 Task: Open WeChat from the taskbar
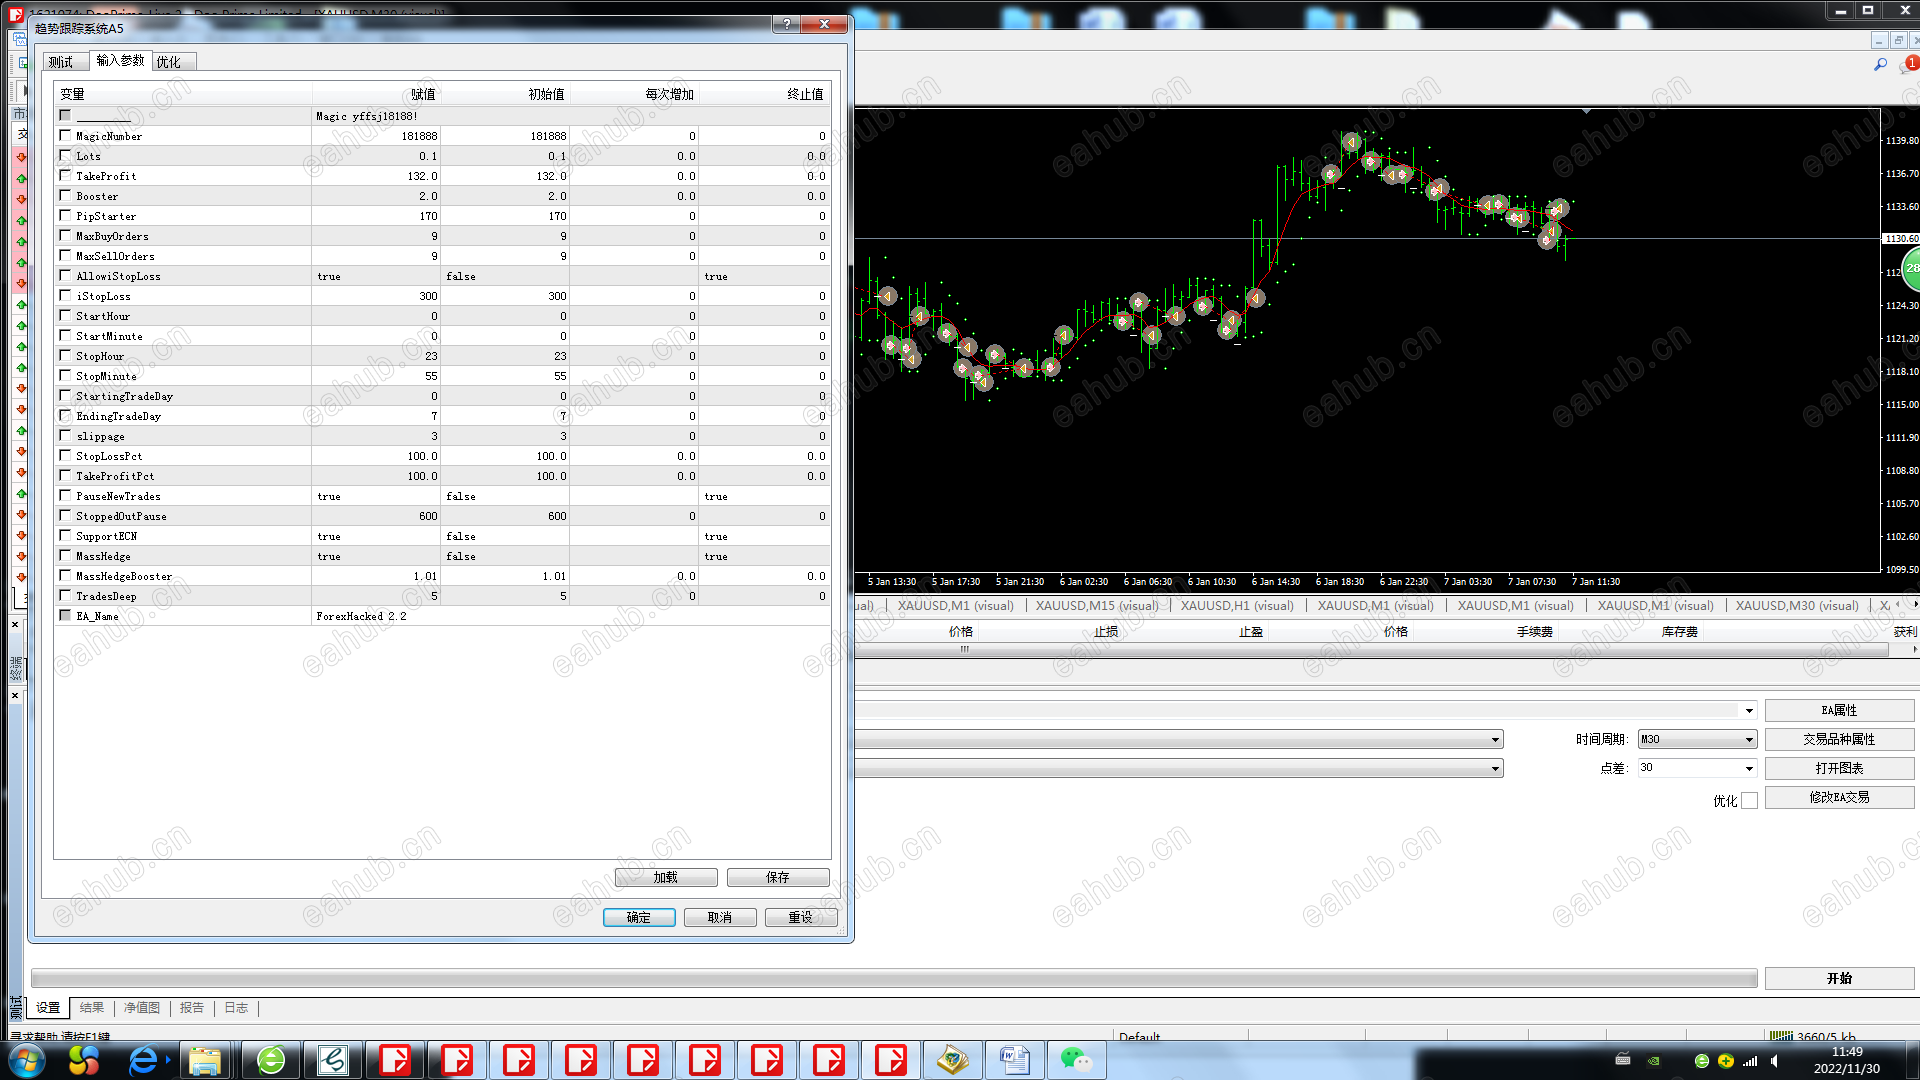tap(1076, 1059)
